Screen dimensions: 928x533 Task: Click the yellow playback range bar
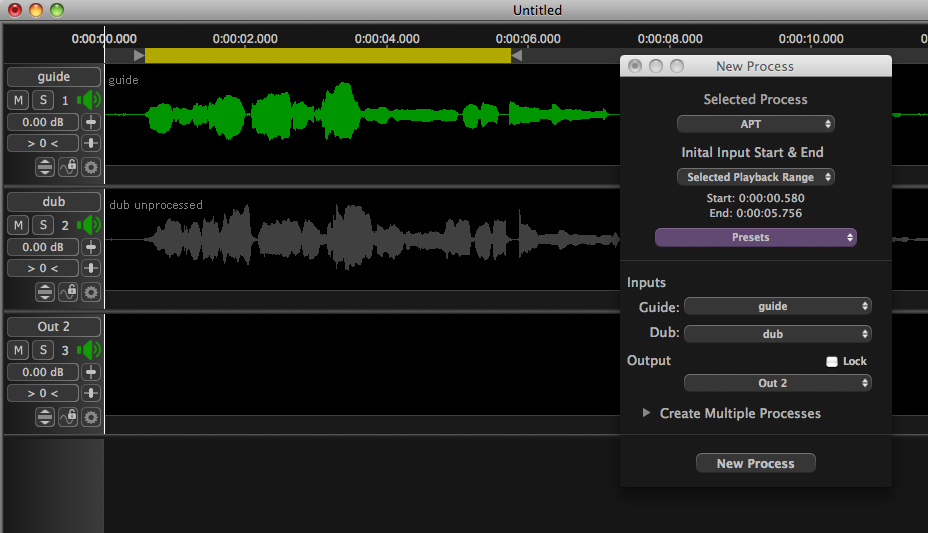tap(328, 56)
